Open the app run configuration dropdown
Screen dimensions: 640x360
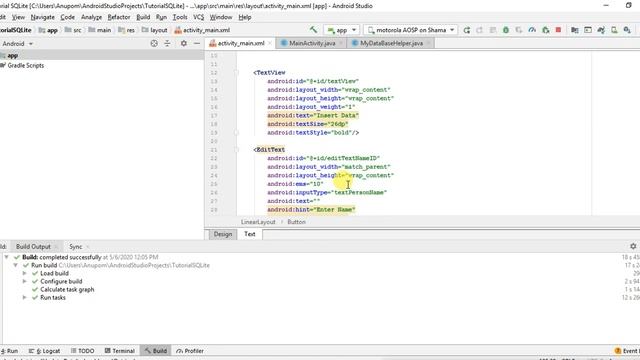click(342, 30)
